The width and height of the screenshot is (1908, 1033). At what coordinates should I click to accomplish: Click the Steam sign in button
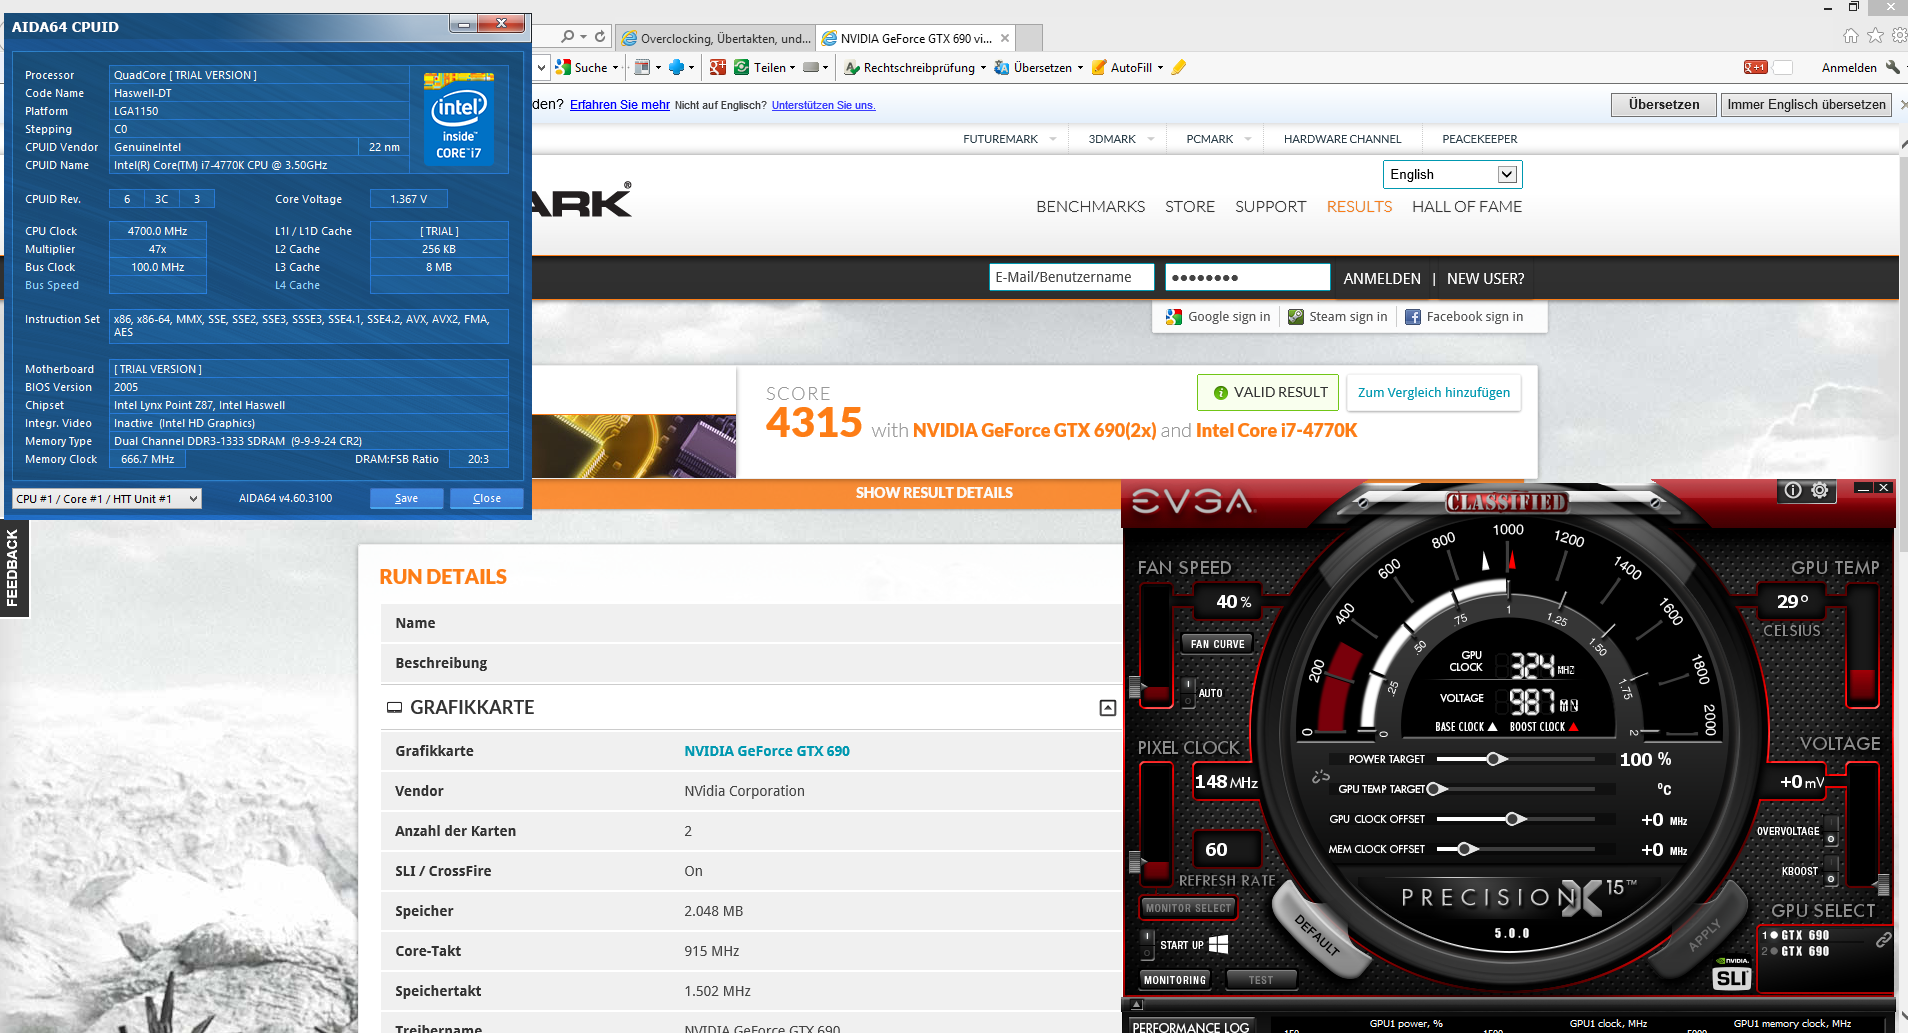(x=1338, y=317)
